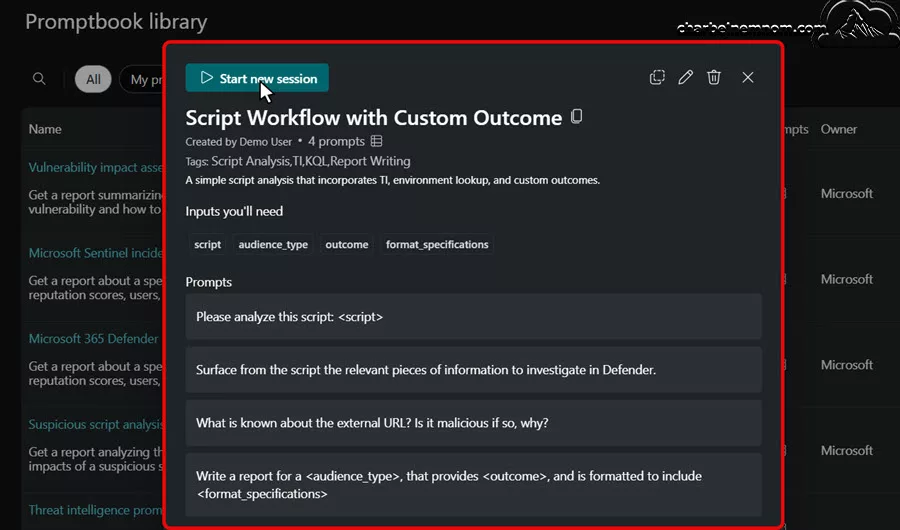Viewport: 900px width, 530px height.
Task: Click the outcome input tag
Action: point(347,245)
